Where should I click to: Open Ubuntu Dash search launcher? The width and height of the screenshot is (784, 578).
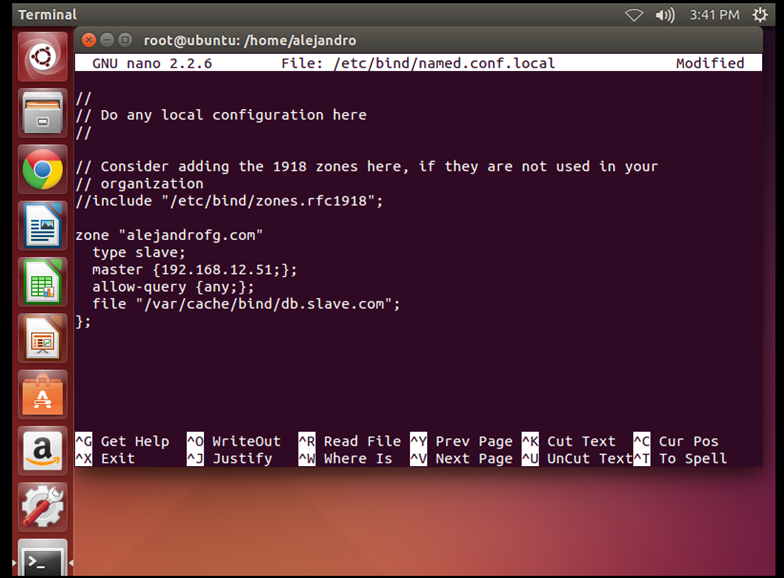coord(42,56)
